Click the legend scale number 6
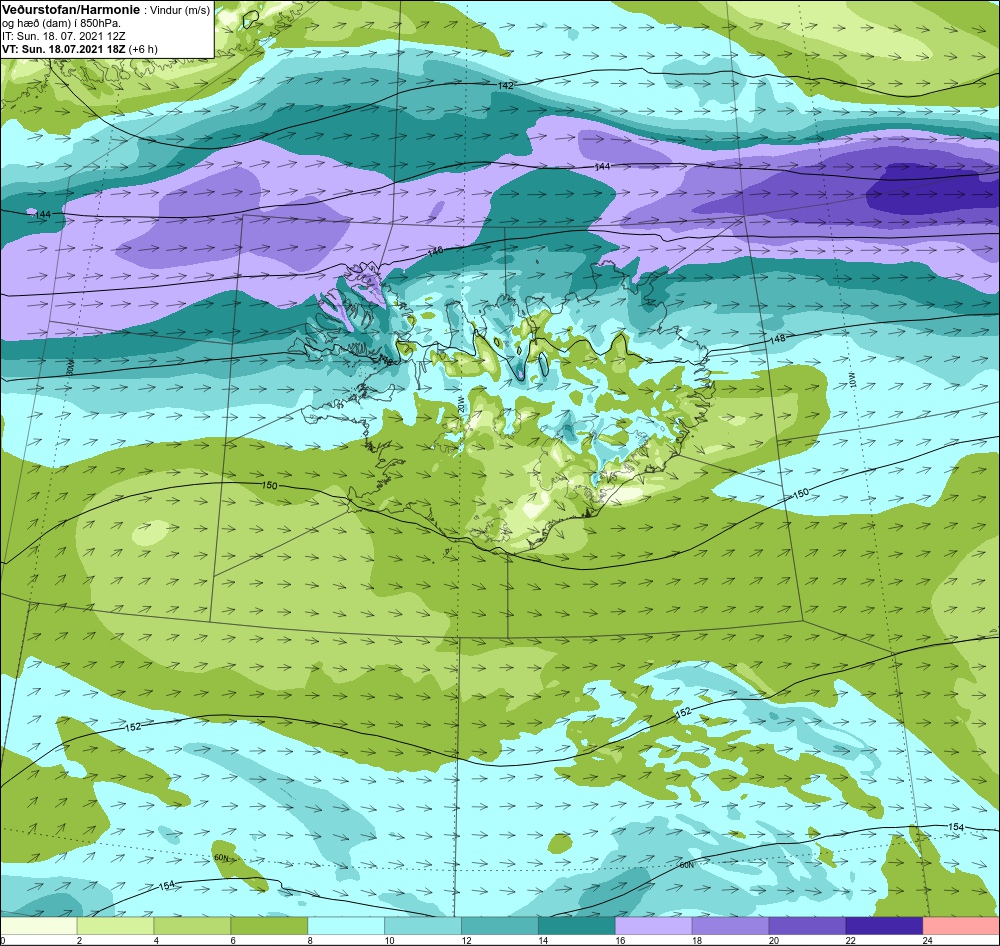Screen dimensions: 1000x946 tap(233, 940)
